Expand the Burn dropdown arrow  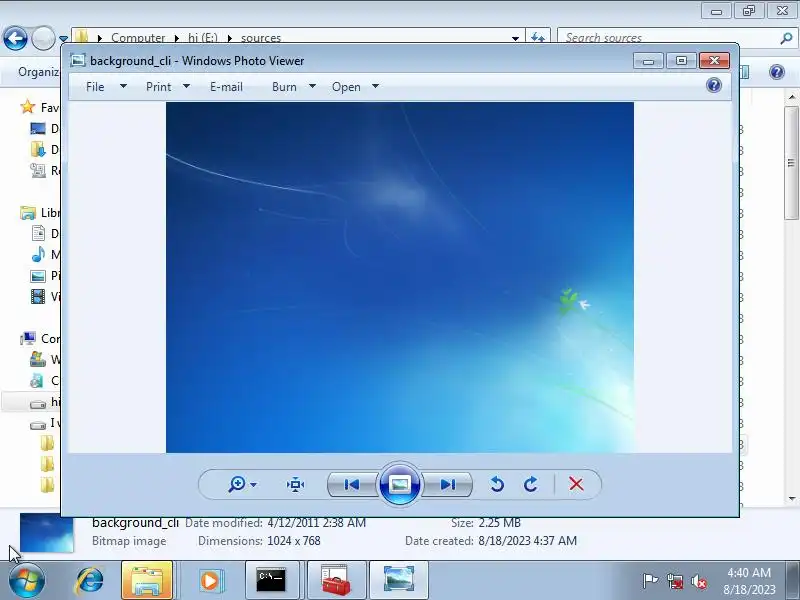click(312, 86)
